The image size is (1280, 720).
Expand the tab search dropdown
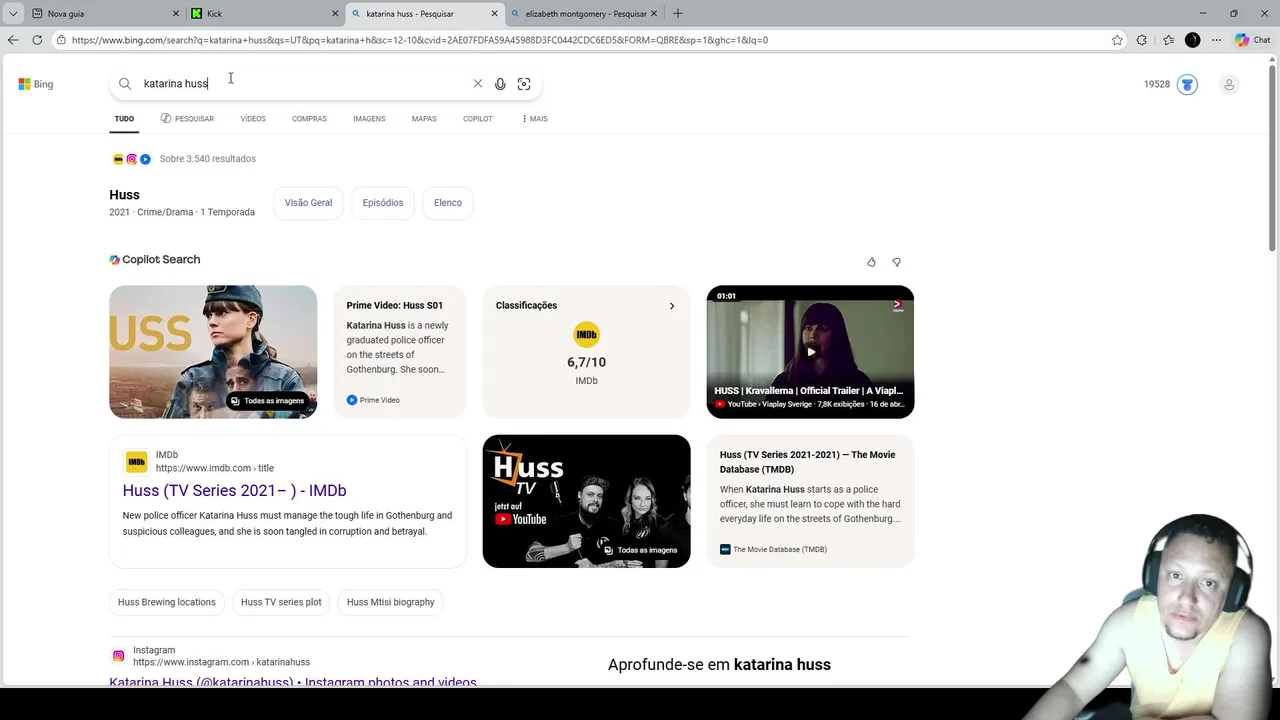[13, 13]
